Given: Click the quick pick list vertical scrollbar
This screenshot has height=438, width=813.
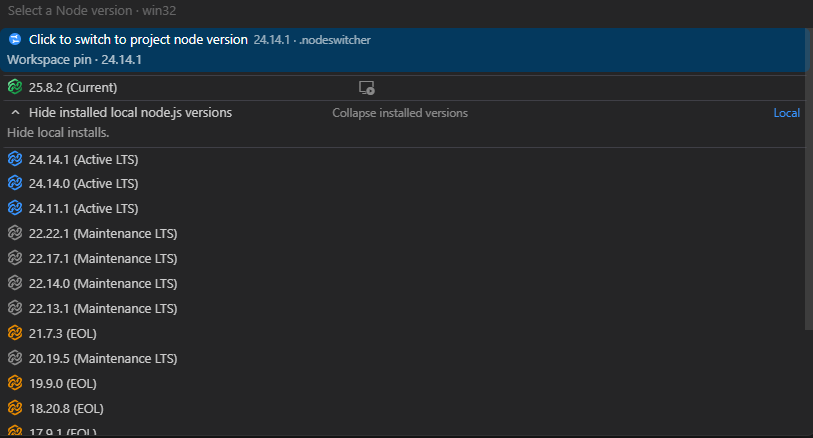Looking at the screenshot, I should pos(809,179).
